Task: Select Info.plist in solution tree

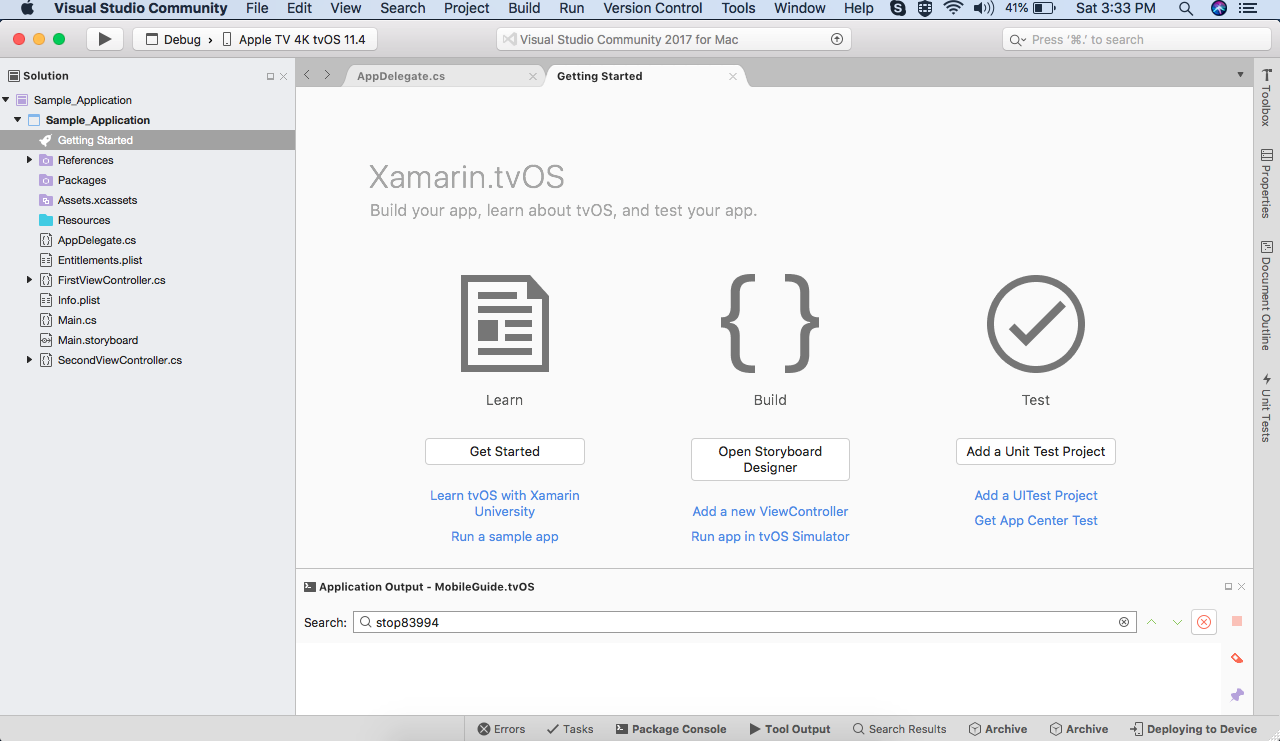Action: click(79, 300)
